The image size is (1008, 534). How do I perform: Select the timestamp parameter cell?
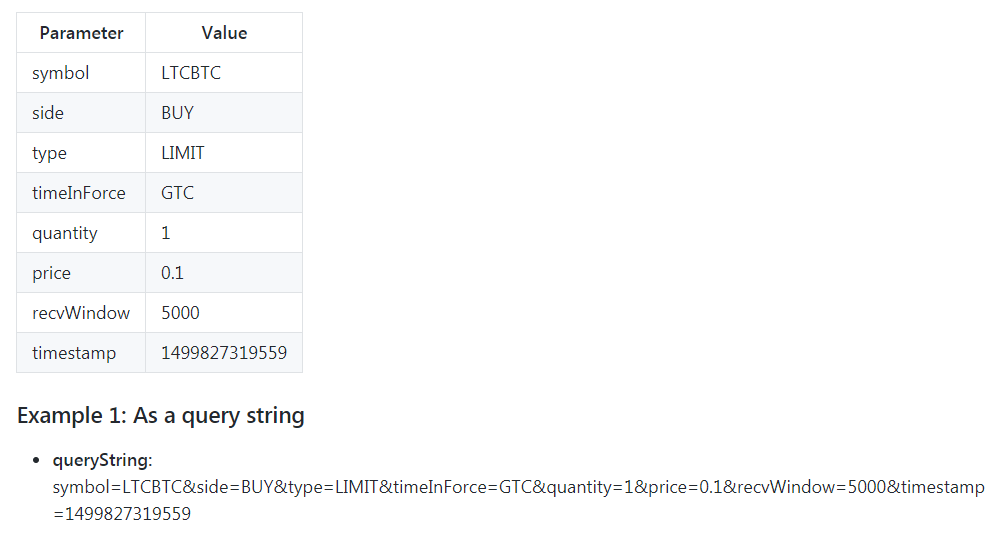81,353
